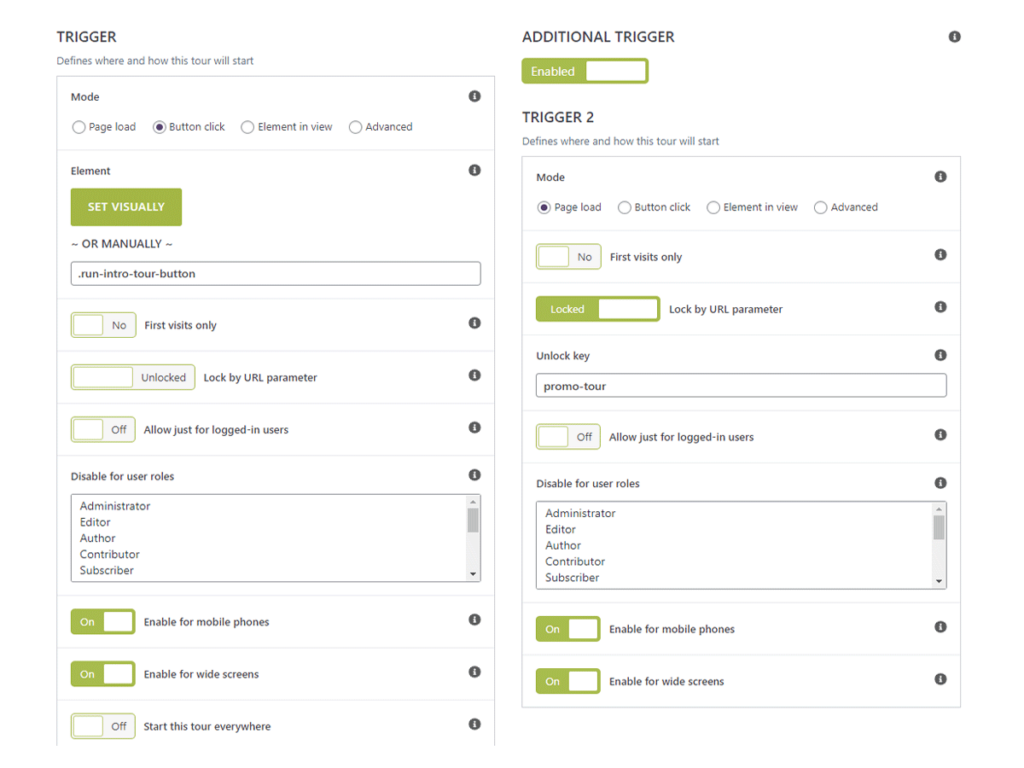Click the .run-intro-tour-button element field

[x=275, y=273]
